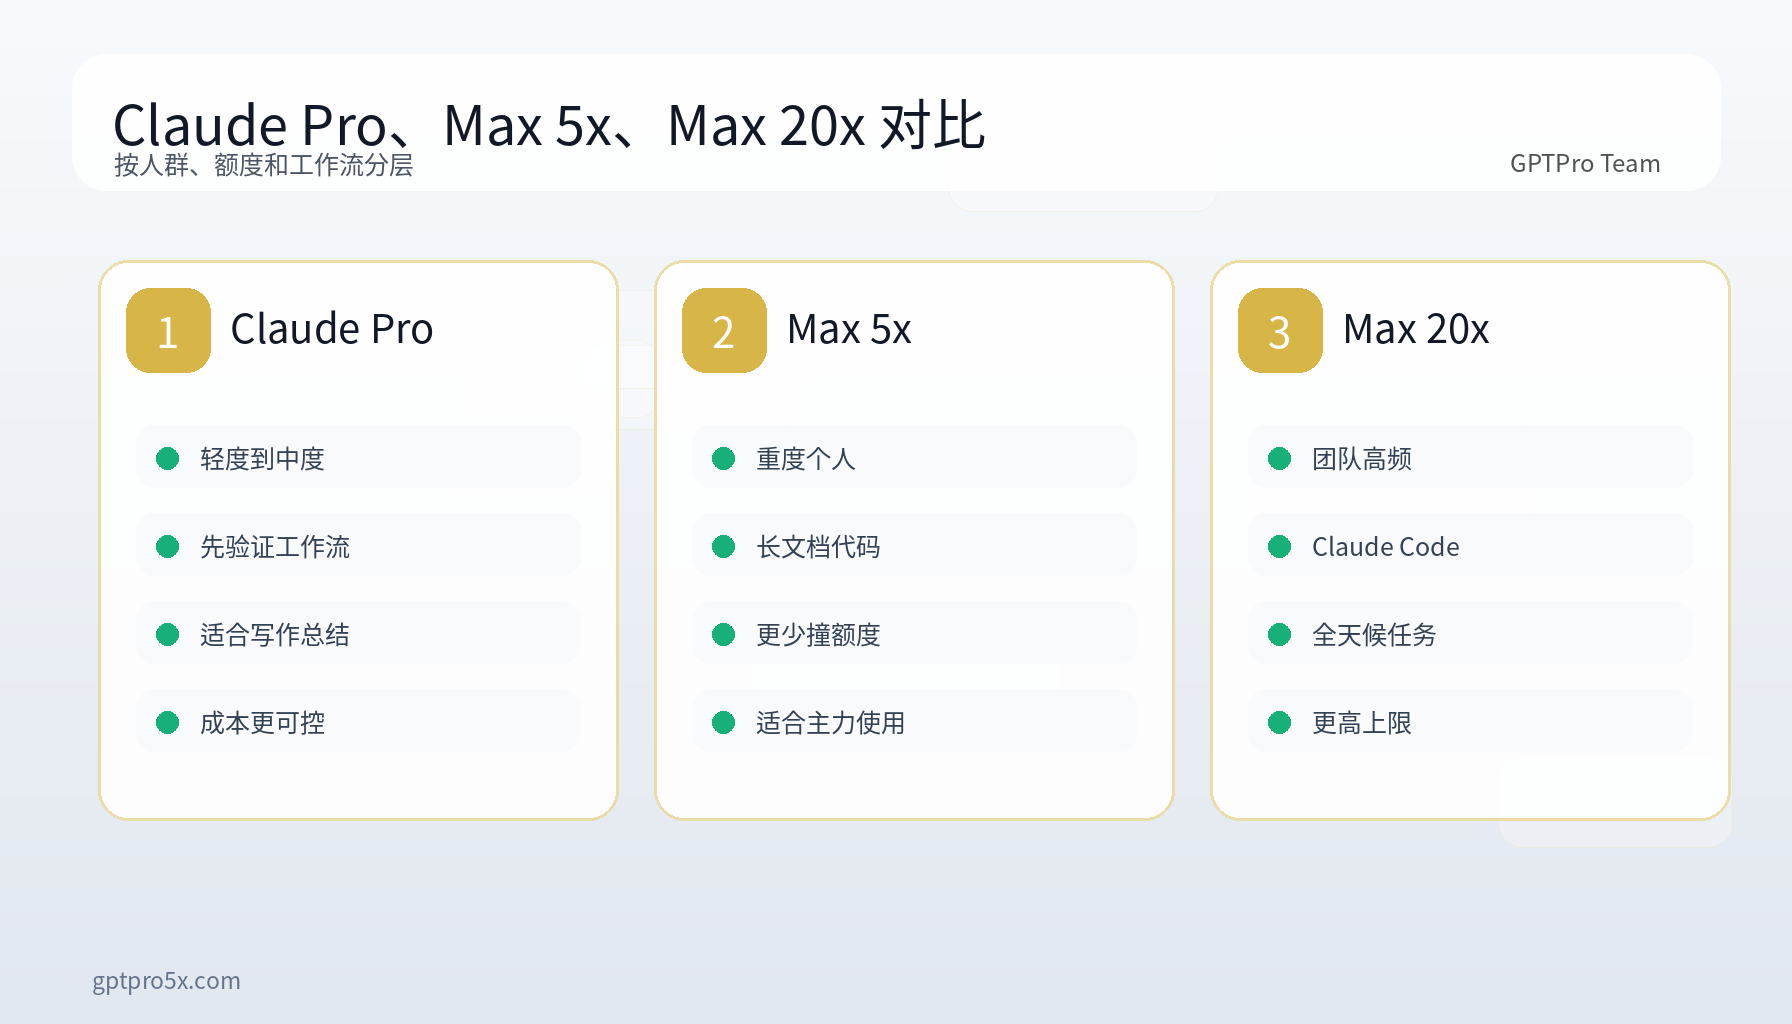Click the green dot beside 适合写作总结
1792x1024 pixels.
(168, 635)
